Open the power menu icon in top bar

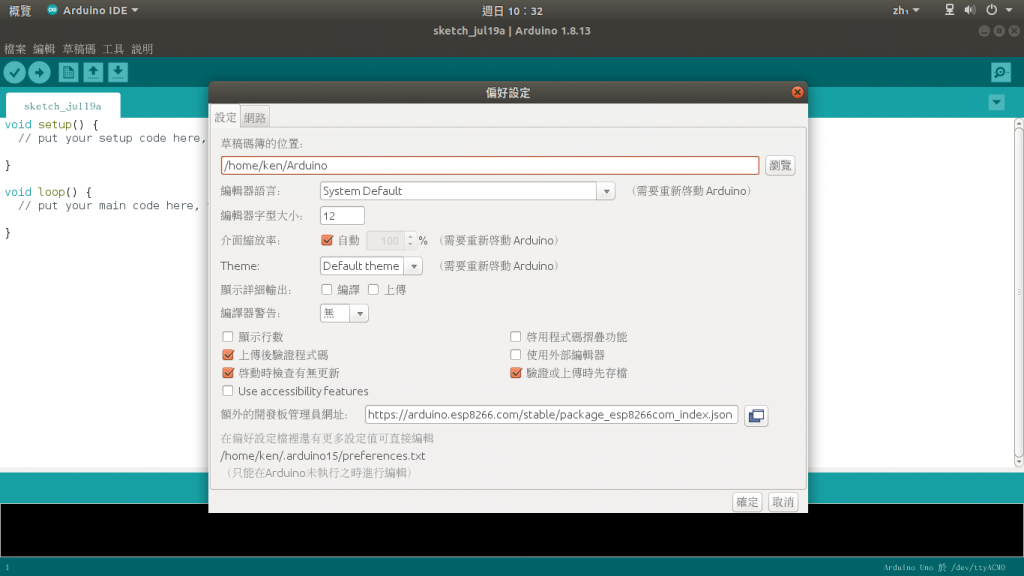pyautogui.click(x=991, y=10)
